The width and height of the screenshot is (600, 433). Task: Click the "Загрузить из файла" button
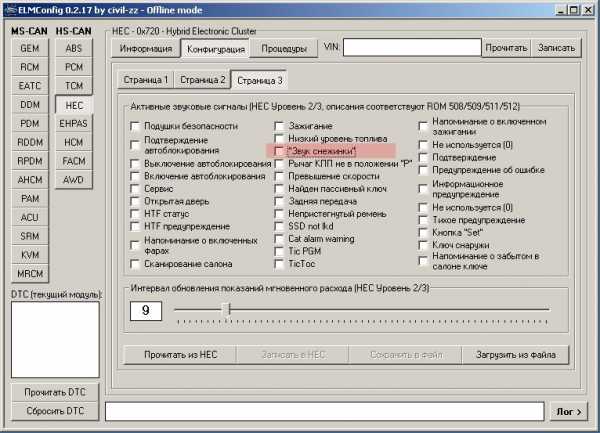515,354
